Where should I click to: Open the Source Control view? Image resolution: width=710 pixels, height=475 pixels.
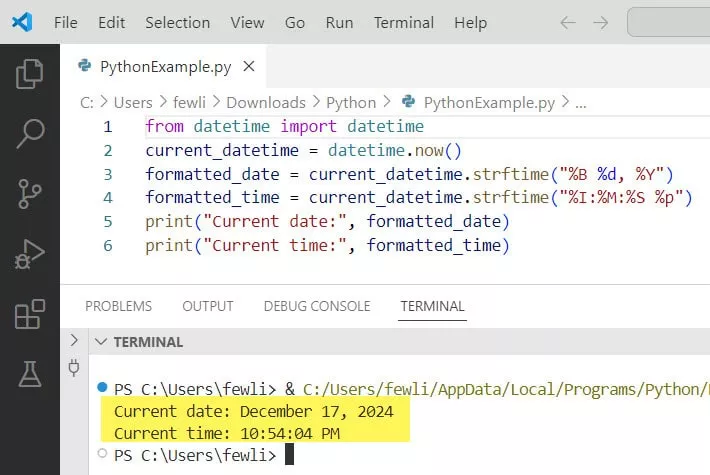pos(30,194)
